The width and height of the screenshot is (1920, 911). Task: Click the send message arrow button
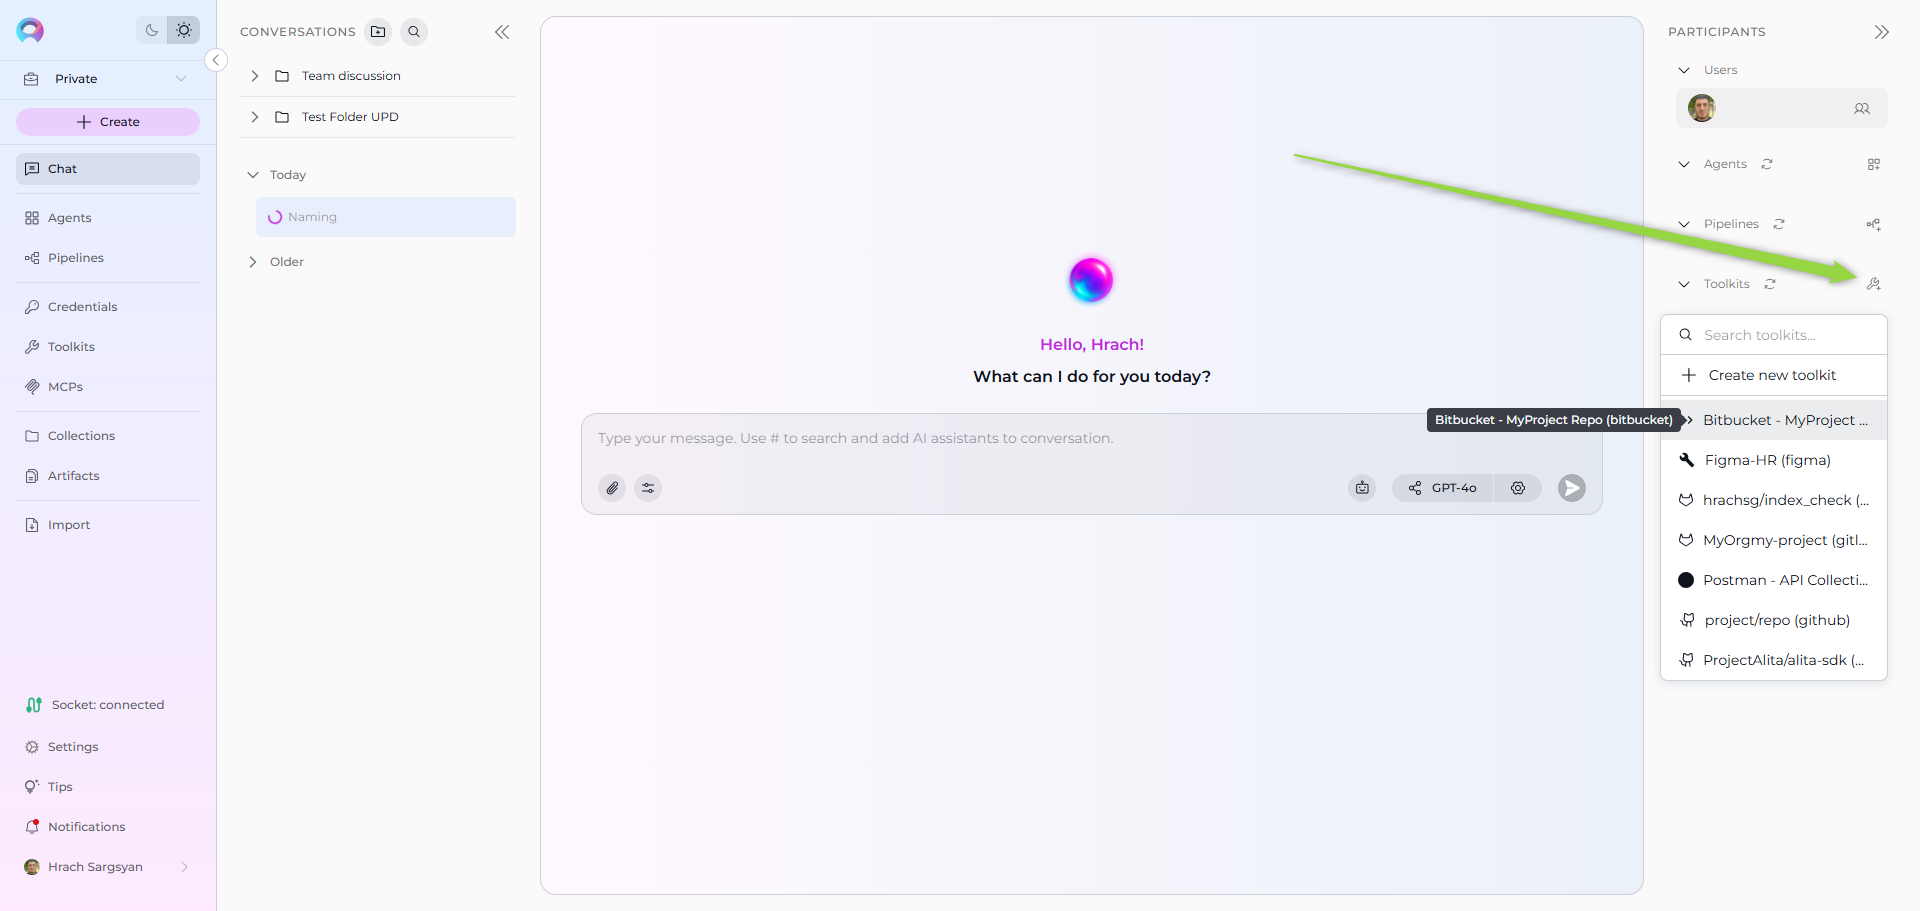pyautogui.click(x=1571, y=488)
